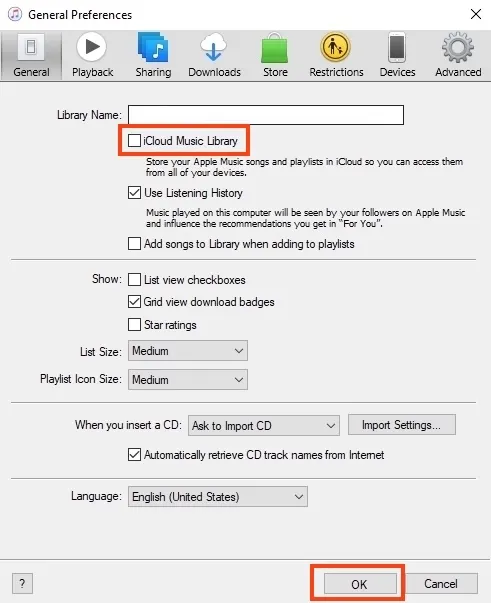This screenshot has width=491, height=603.
Task: Uncheck Automatically retrieve CD track names
Action: tap(134, 455)
